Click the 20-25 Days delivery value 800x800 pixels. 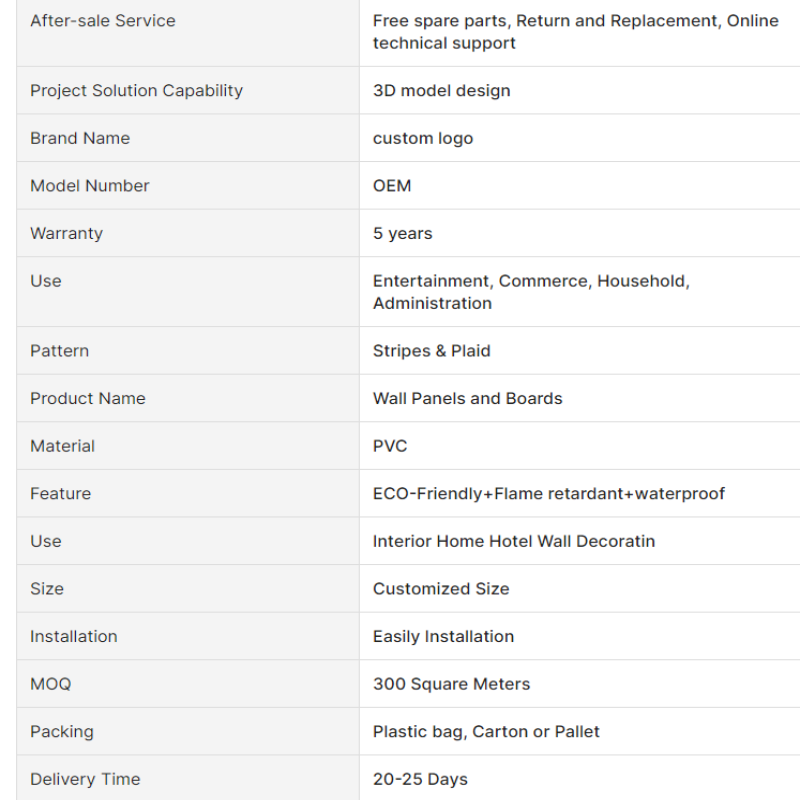[420, 779]
